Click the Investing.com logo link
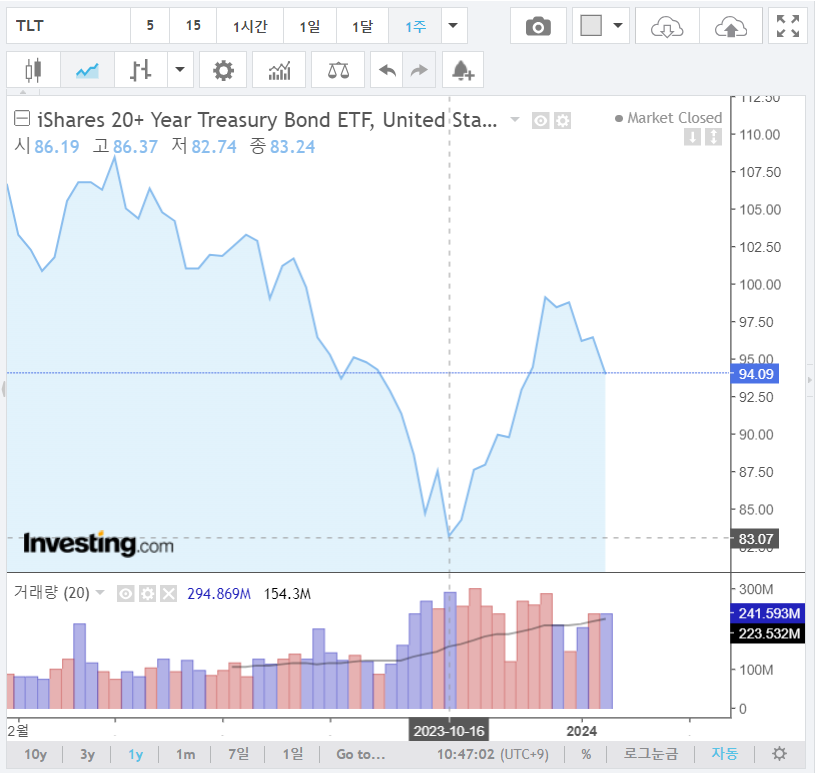 point(98,544)
